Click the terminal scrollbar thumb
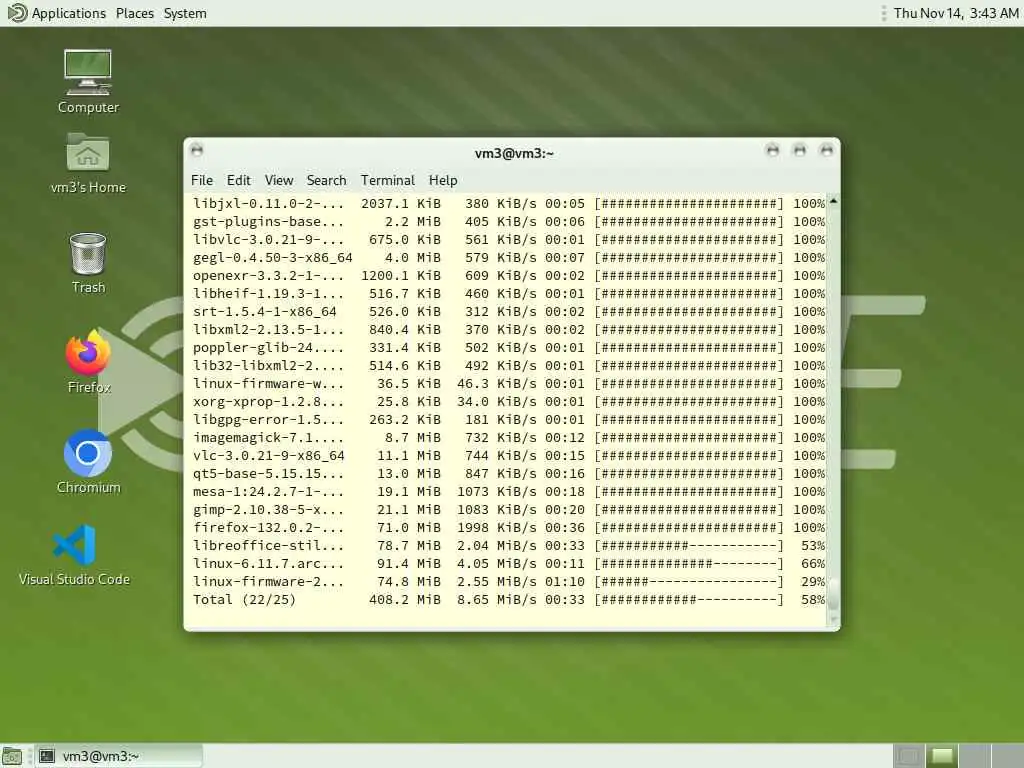The image size is (1024, 768). [x=833, y=593]
